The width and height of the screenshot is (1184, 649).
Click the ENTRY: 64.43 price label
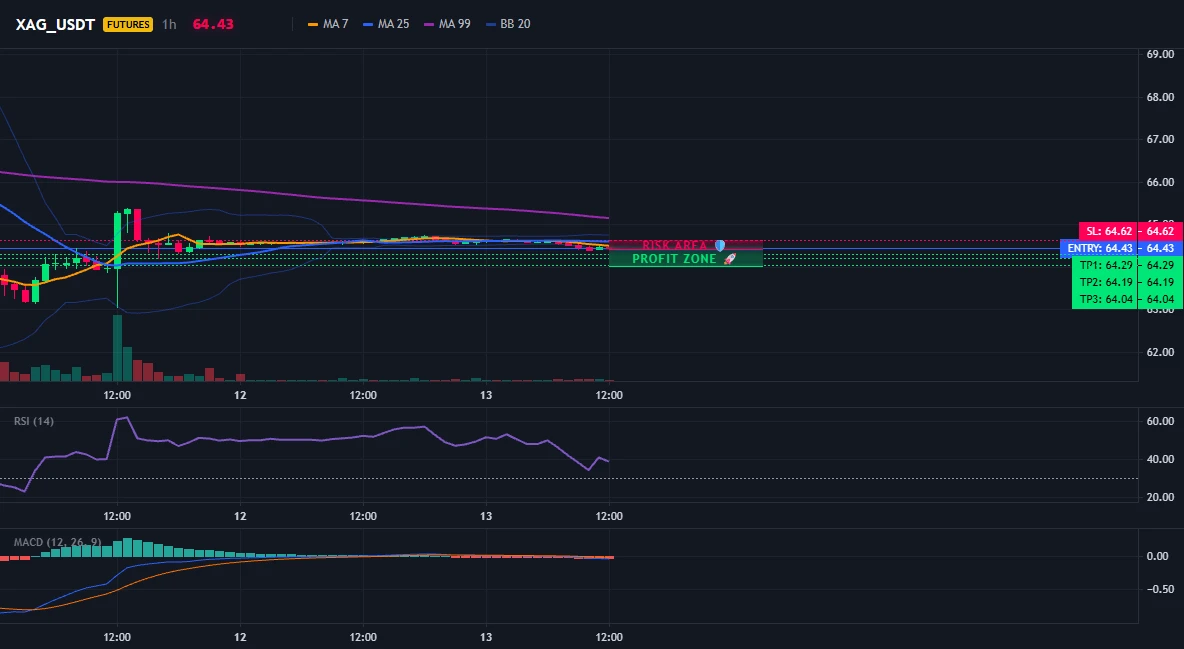pyautogui.click(x=1099, y=249)
